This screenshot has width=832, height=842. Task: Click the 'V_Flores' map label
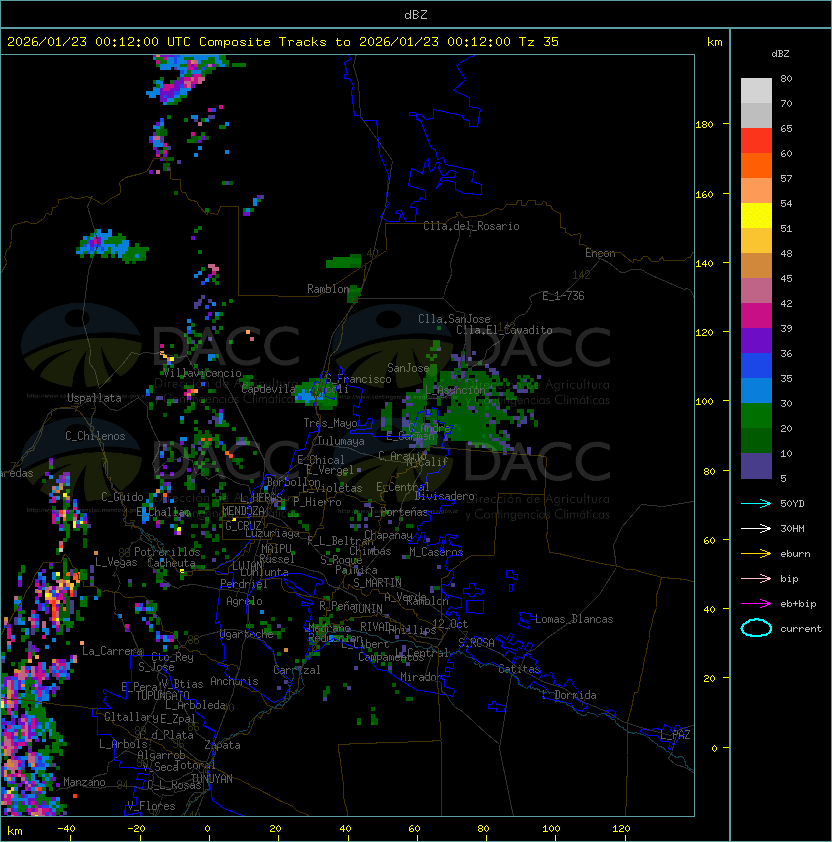coord(151,806)
